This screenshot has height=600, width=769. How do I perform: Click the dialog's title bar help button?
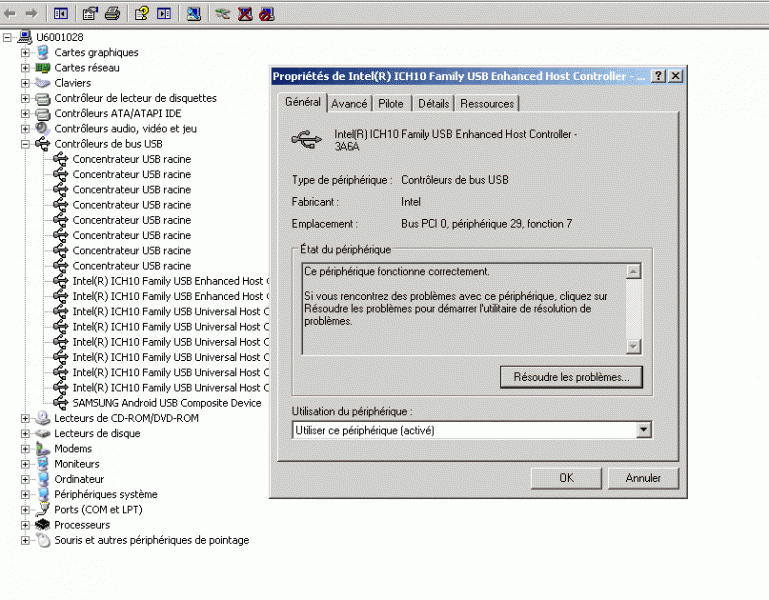(659, 76)
